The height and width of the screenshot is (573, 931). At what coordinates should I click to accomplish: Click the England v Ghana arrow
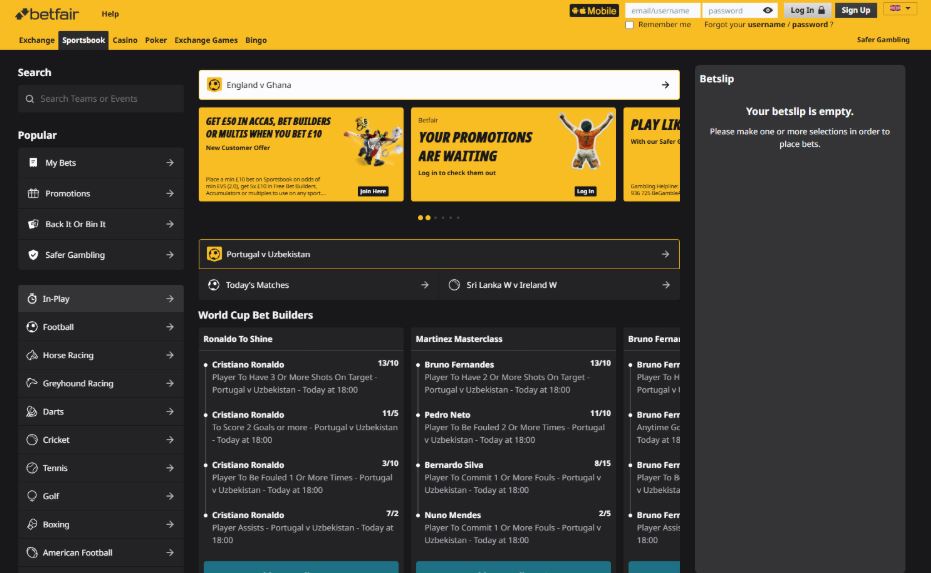coord(666,85)
